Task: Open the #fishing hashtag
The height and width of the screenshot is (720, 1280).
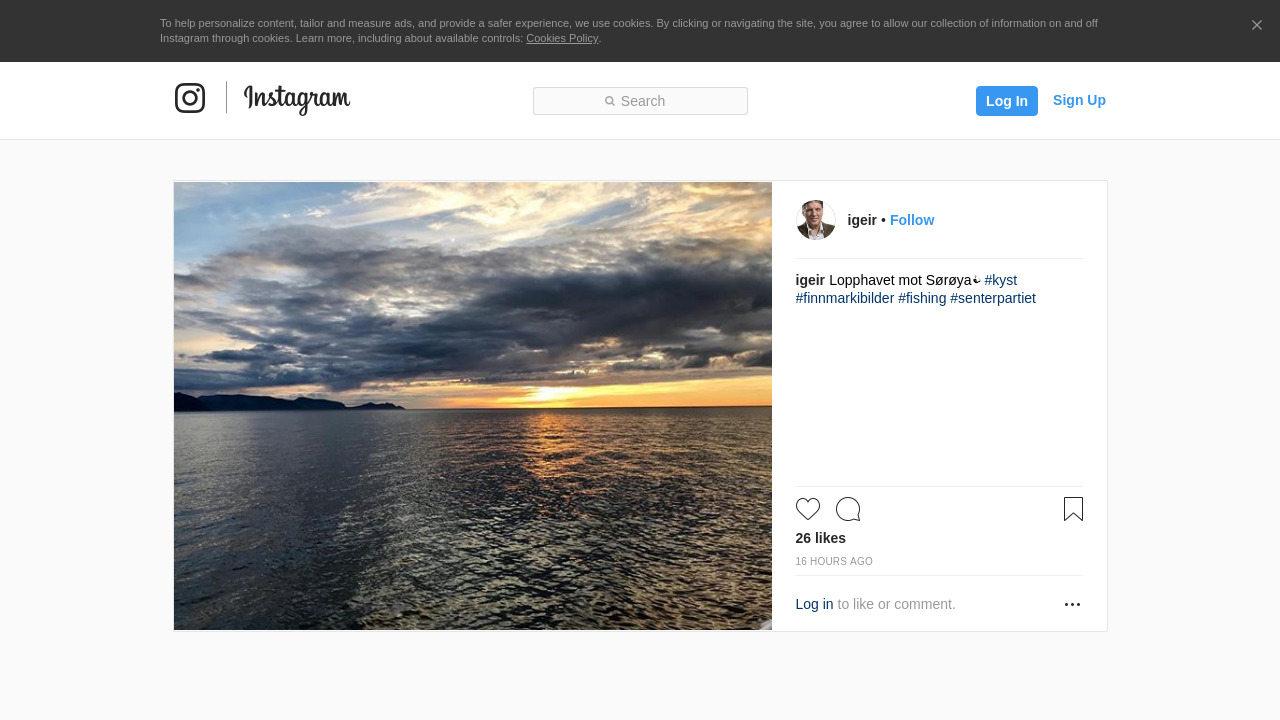Action: (922, 298)
